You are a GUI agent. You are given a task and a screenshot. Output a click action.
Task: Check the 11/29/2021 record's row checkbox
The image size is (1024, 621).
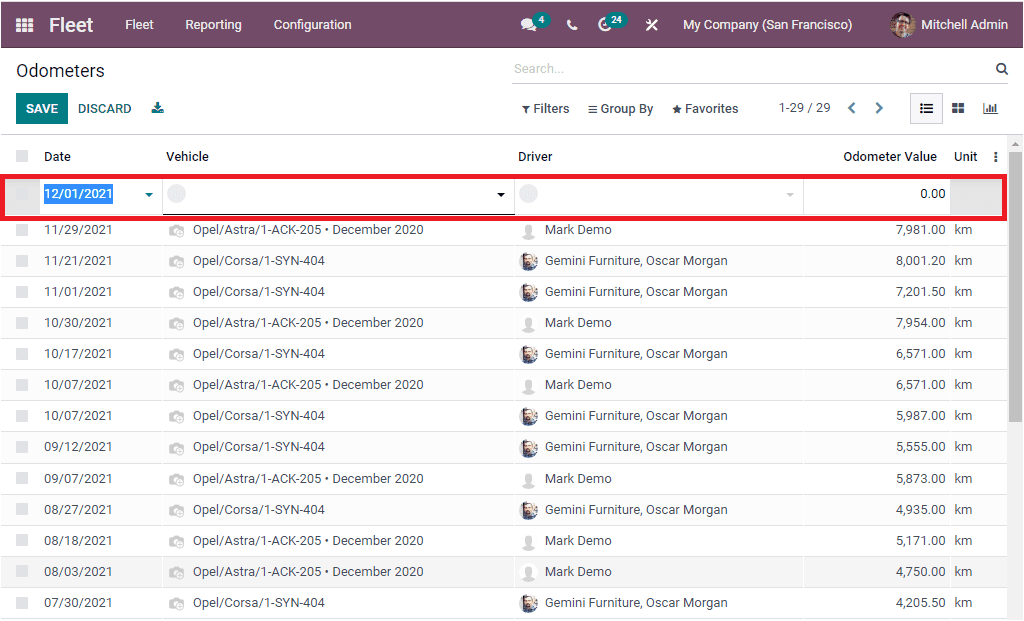click(22, 229)
